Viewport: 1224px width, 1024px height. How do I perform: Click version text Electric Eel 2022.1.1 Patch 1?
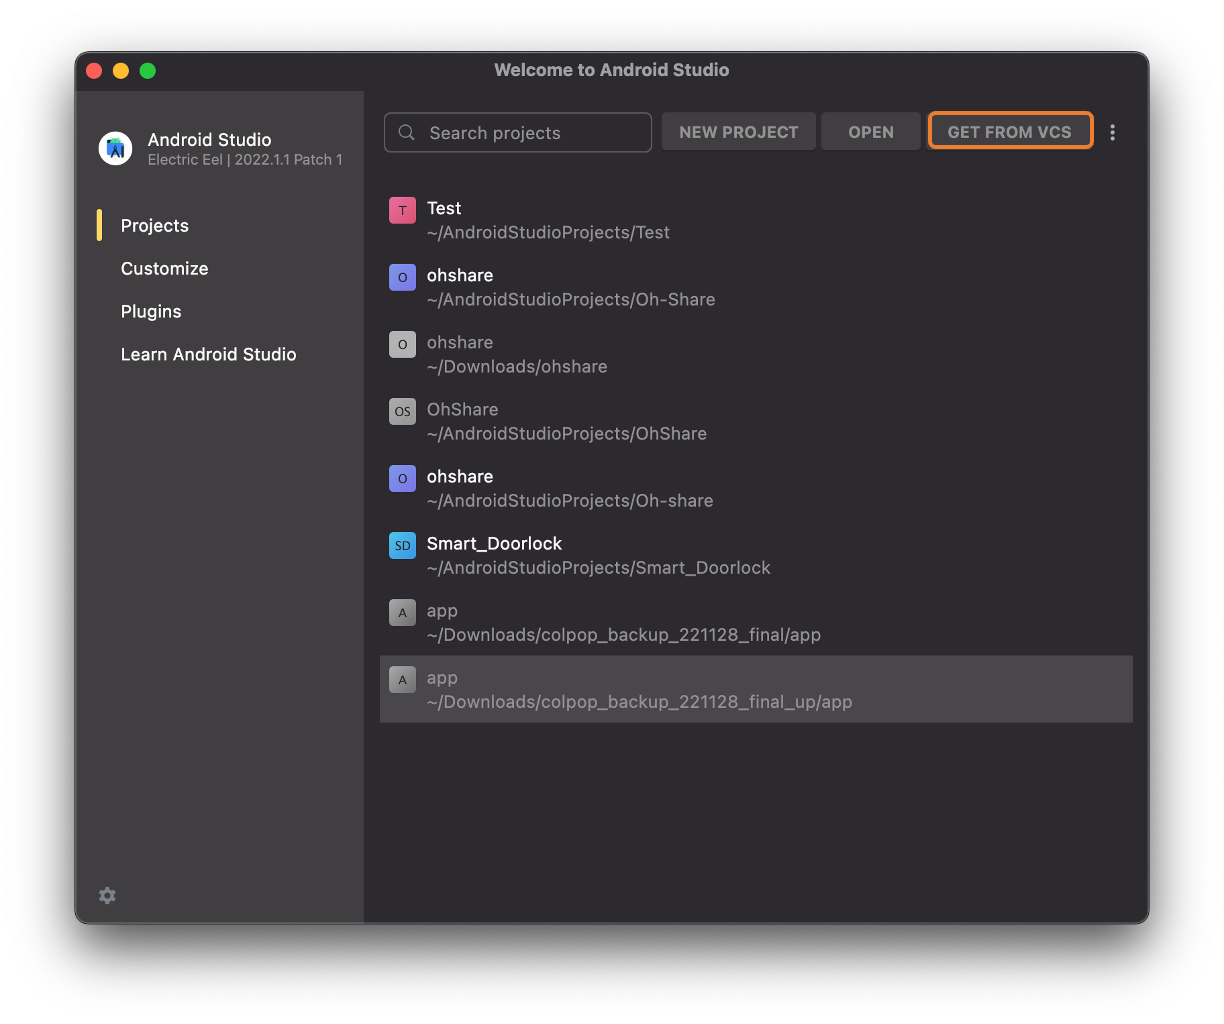pos(245,160)
